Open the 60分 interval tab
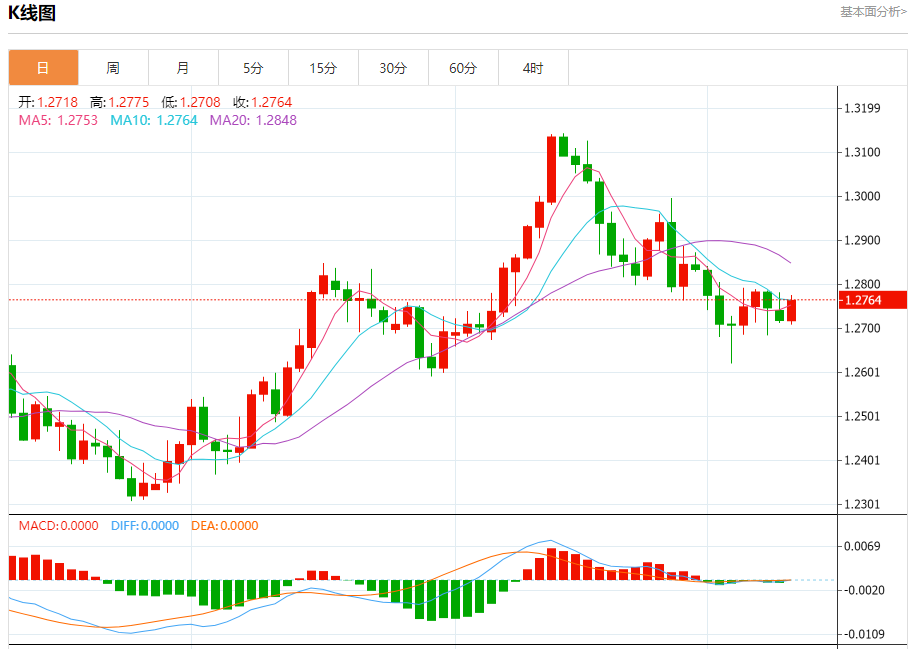 [463, 68]
